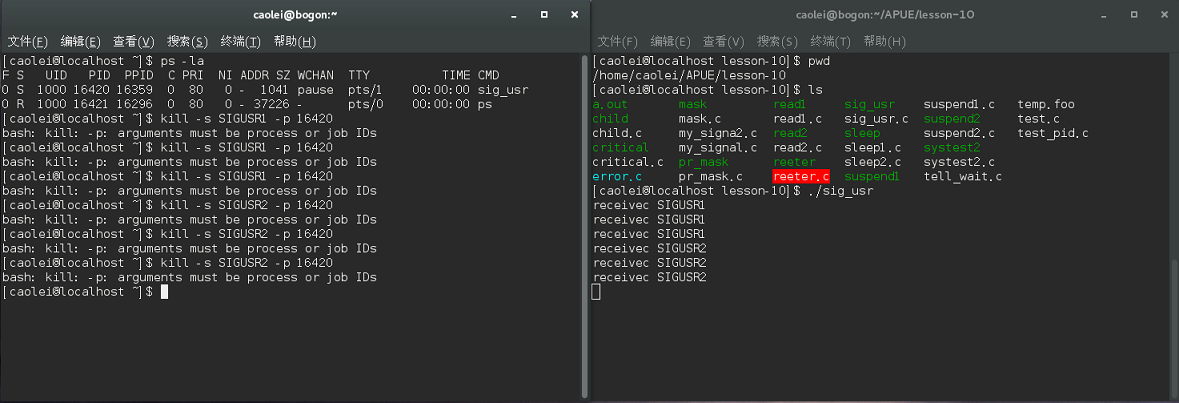This screenshot has width=1179, height=403.
Task: Click the 'child.c' file name
Action: point(617,133)
